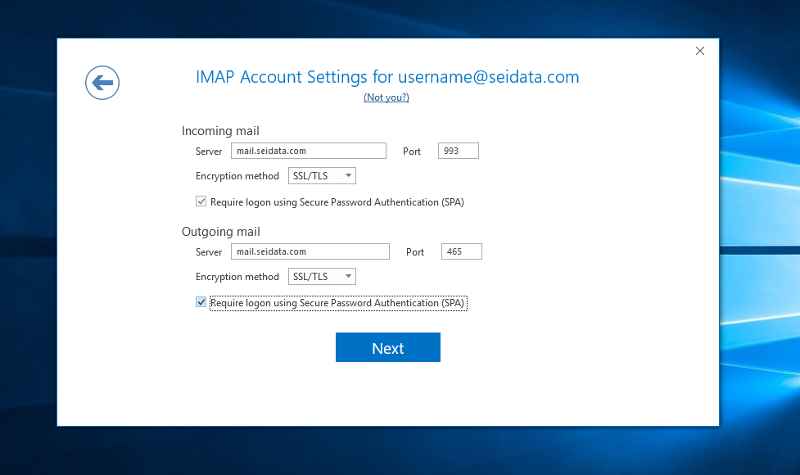Toggle the incoming mail SPA checkbox

pos(201,201)
